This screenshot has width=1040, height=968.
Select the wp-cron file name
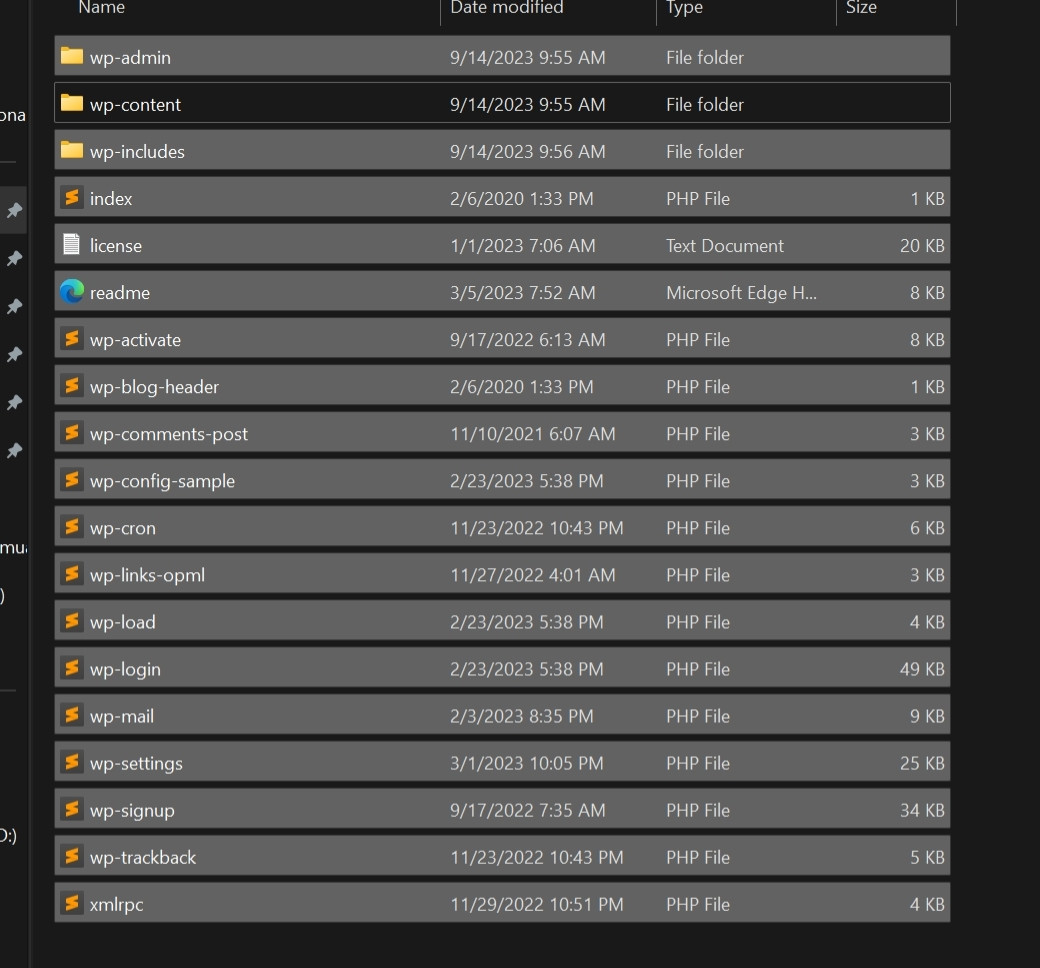pos(123,528)
